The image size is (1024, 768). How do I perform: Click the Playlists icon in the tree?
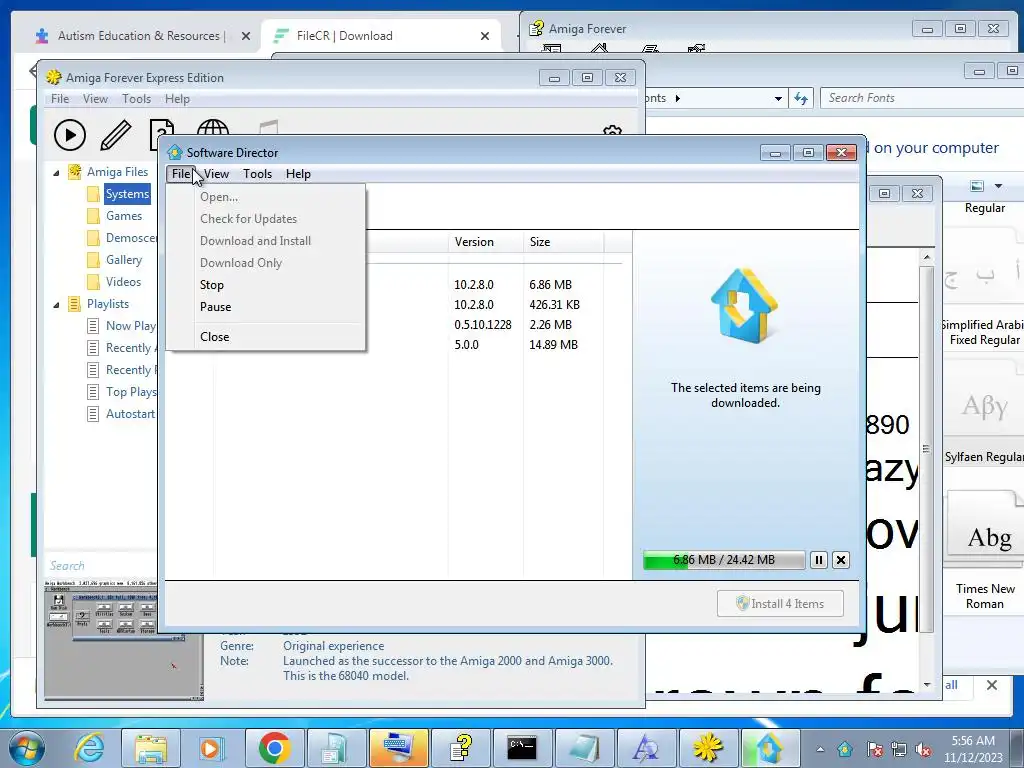tap(74, 304)
